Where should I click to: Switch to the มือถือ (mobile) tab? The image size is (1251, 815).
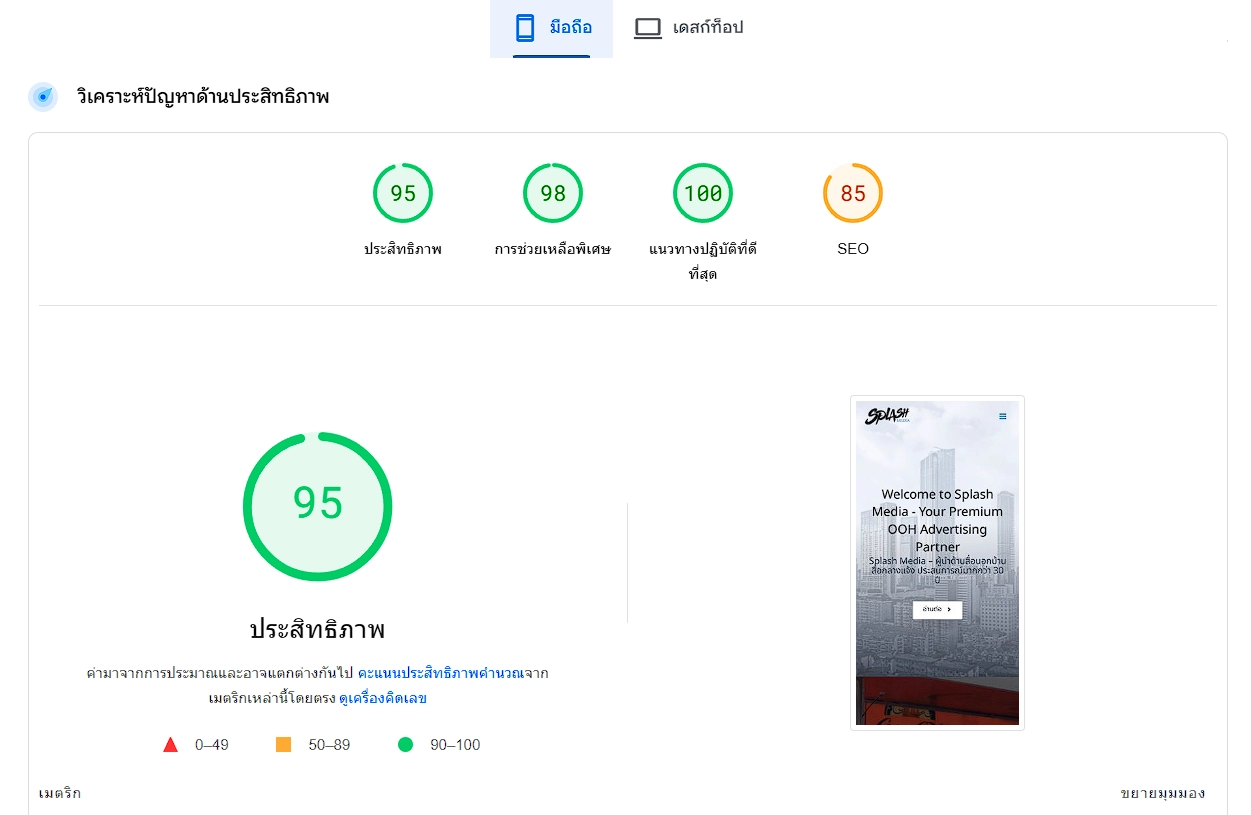tap(551, 28)
